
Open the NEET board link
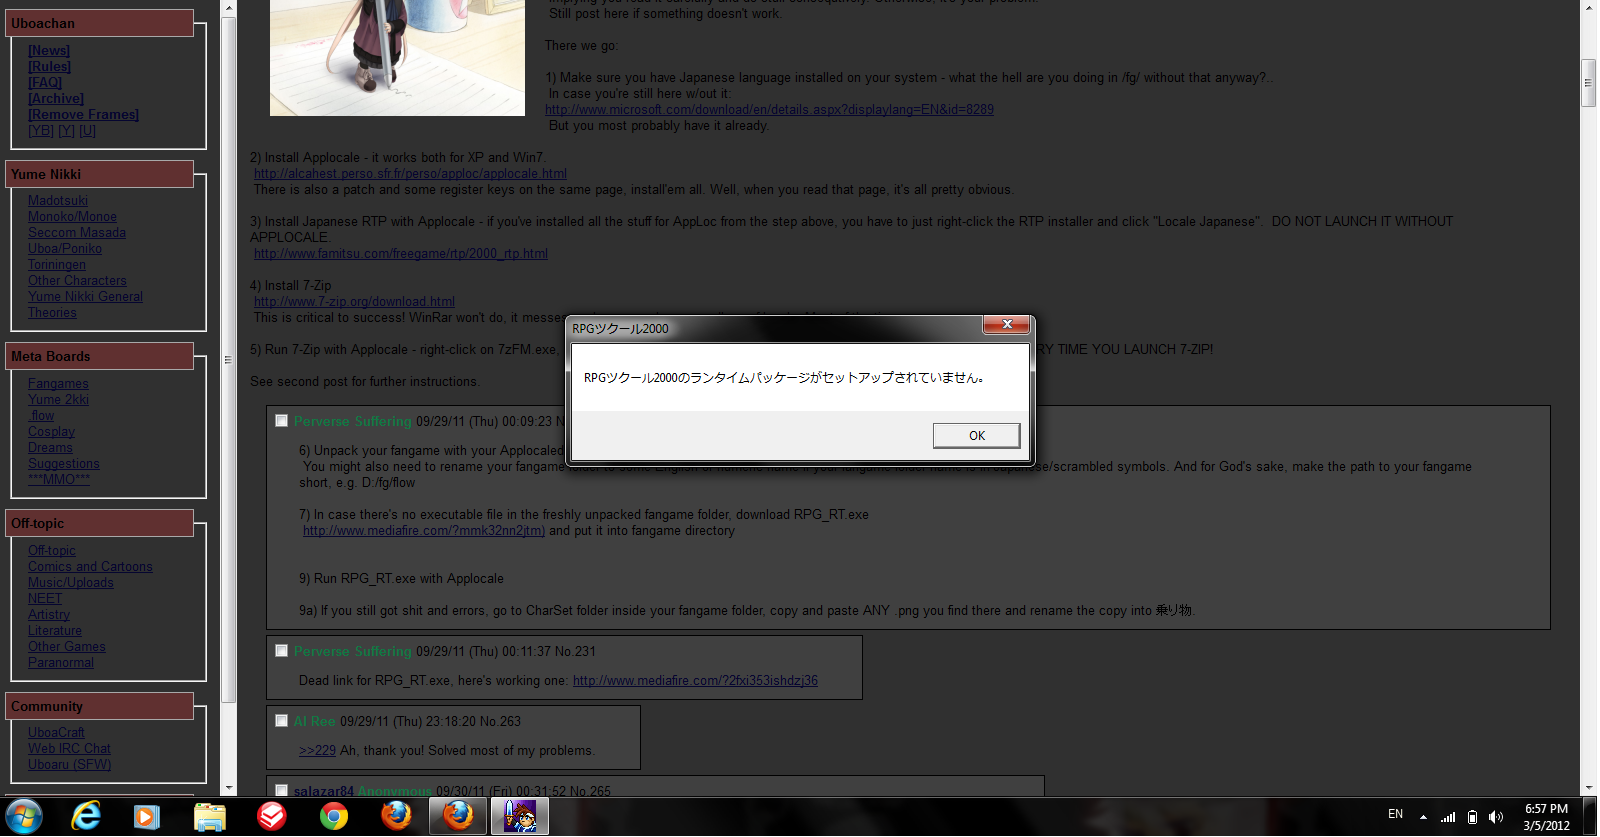point(45,599)
